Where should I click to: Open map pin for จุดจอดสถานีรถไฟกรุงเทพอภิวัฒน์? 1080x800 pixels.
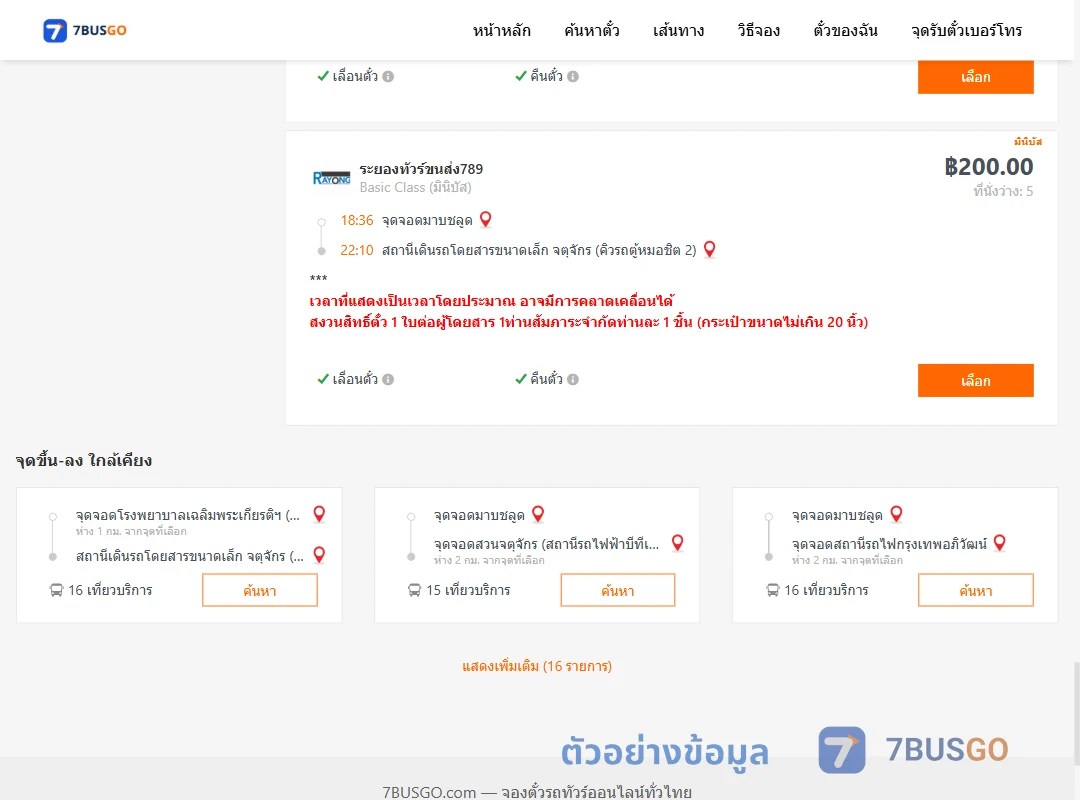tap(1000, 543)
